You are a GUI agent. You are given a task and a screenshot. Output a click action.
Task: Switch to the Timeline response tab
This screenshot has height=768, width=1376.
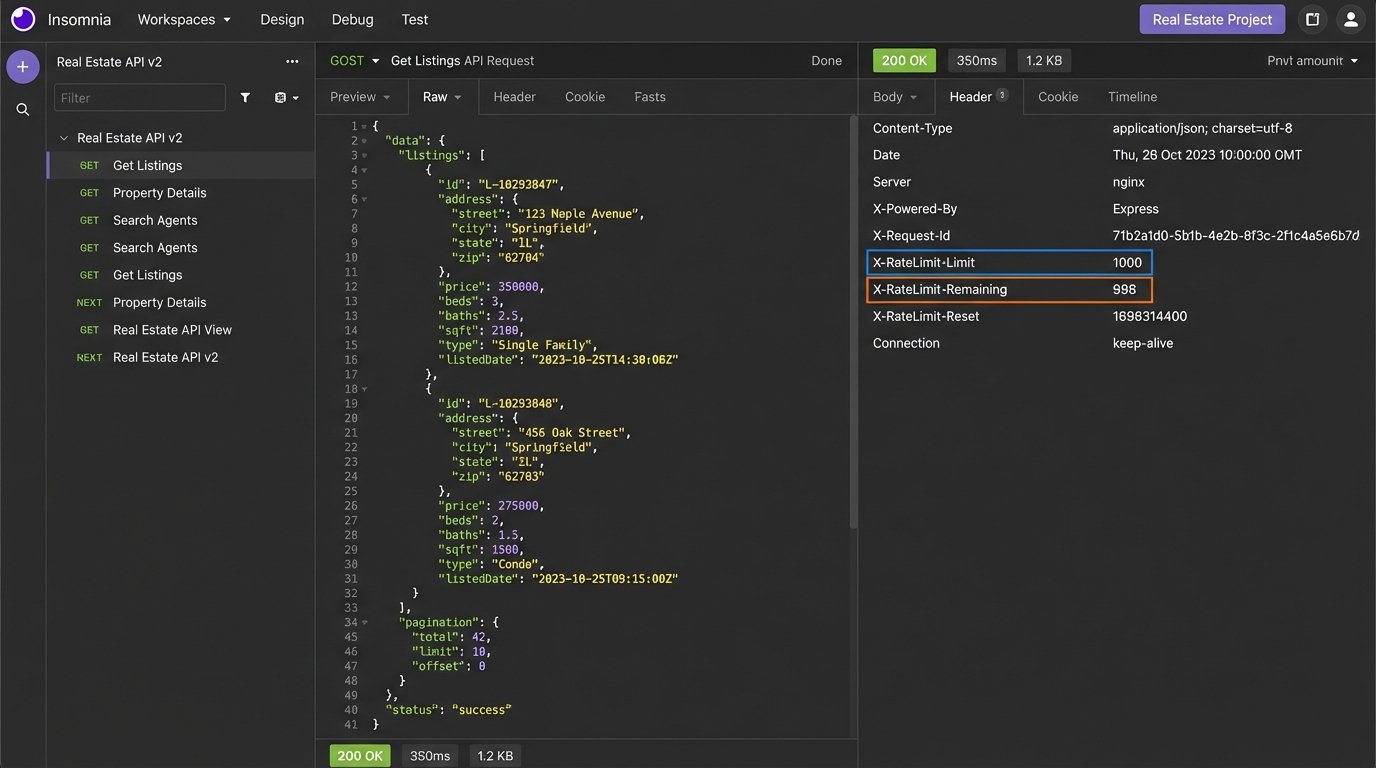[1132, 97]
